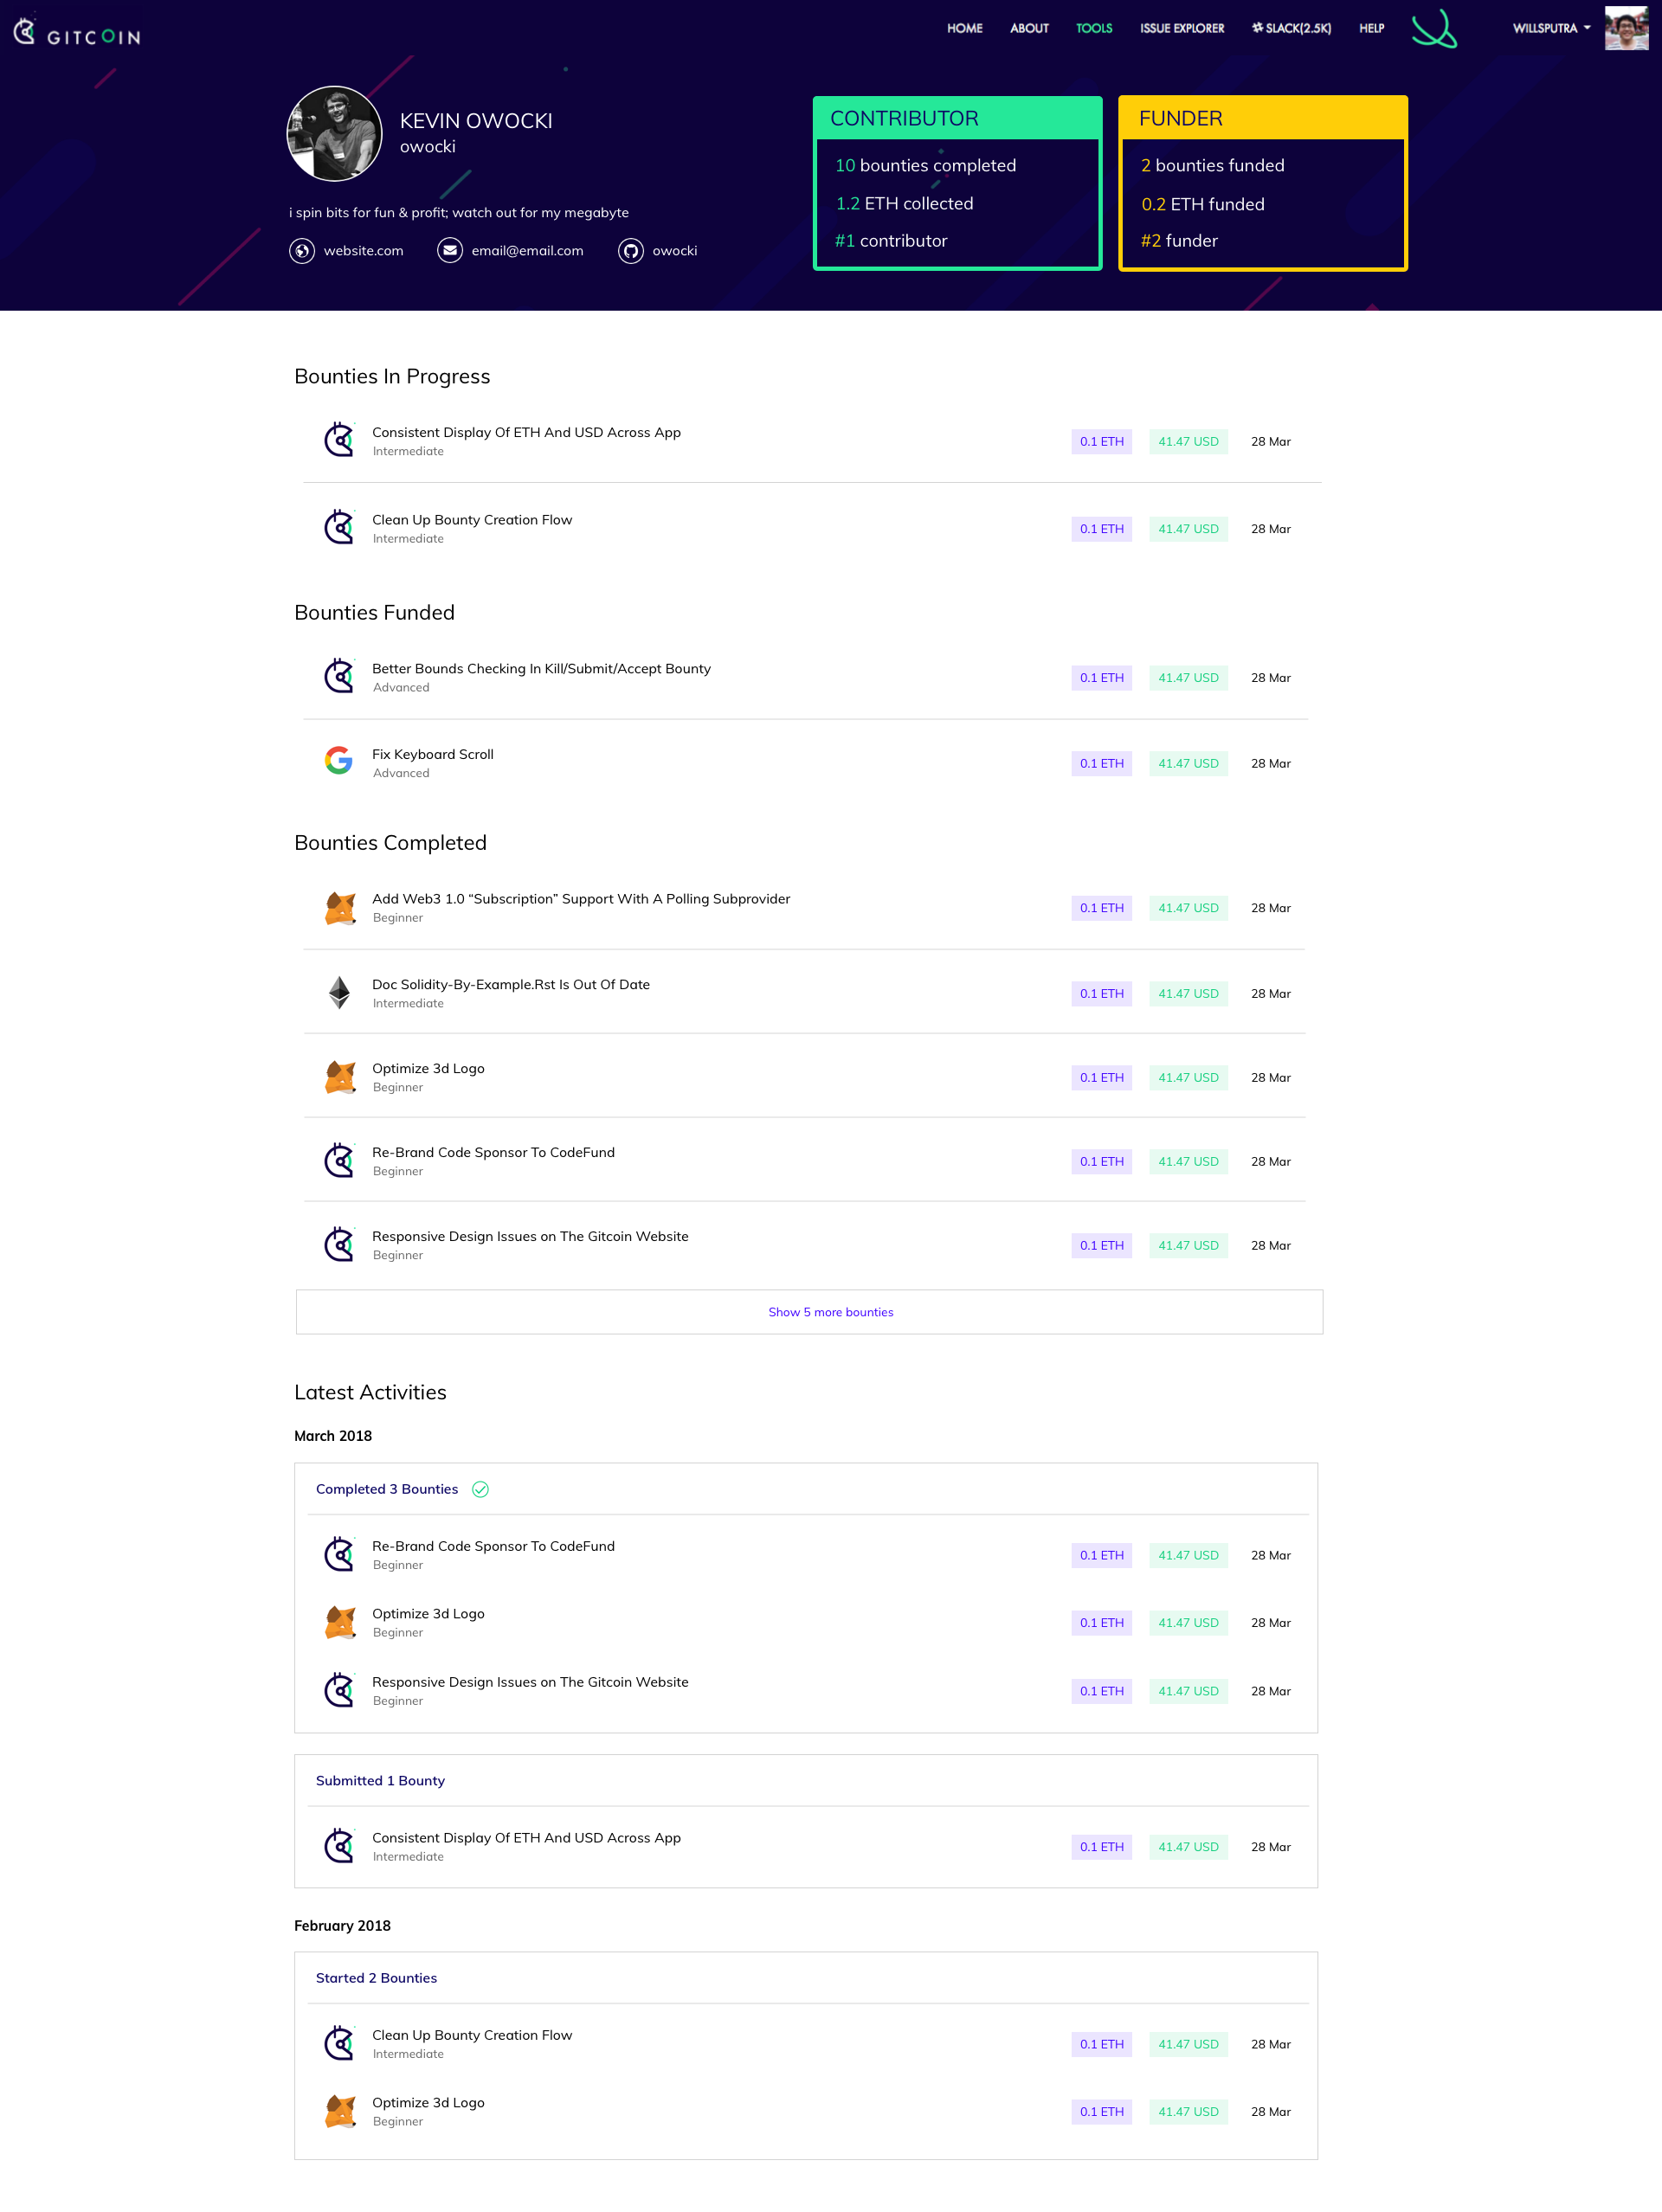Toggle the green checkmark beside Completed 3 Bounties
This screenshot has height=2212, width=1662.
point(481,1489)
